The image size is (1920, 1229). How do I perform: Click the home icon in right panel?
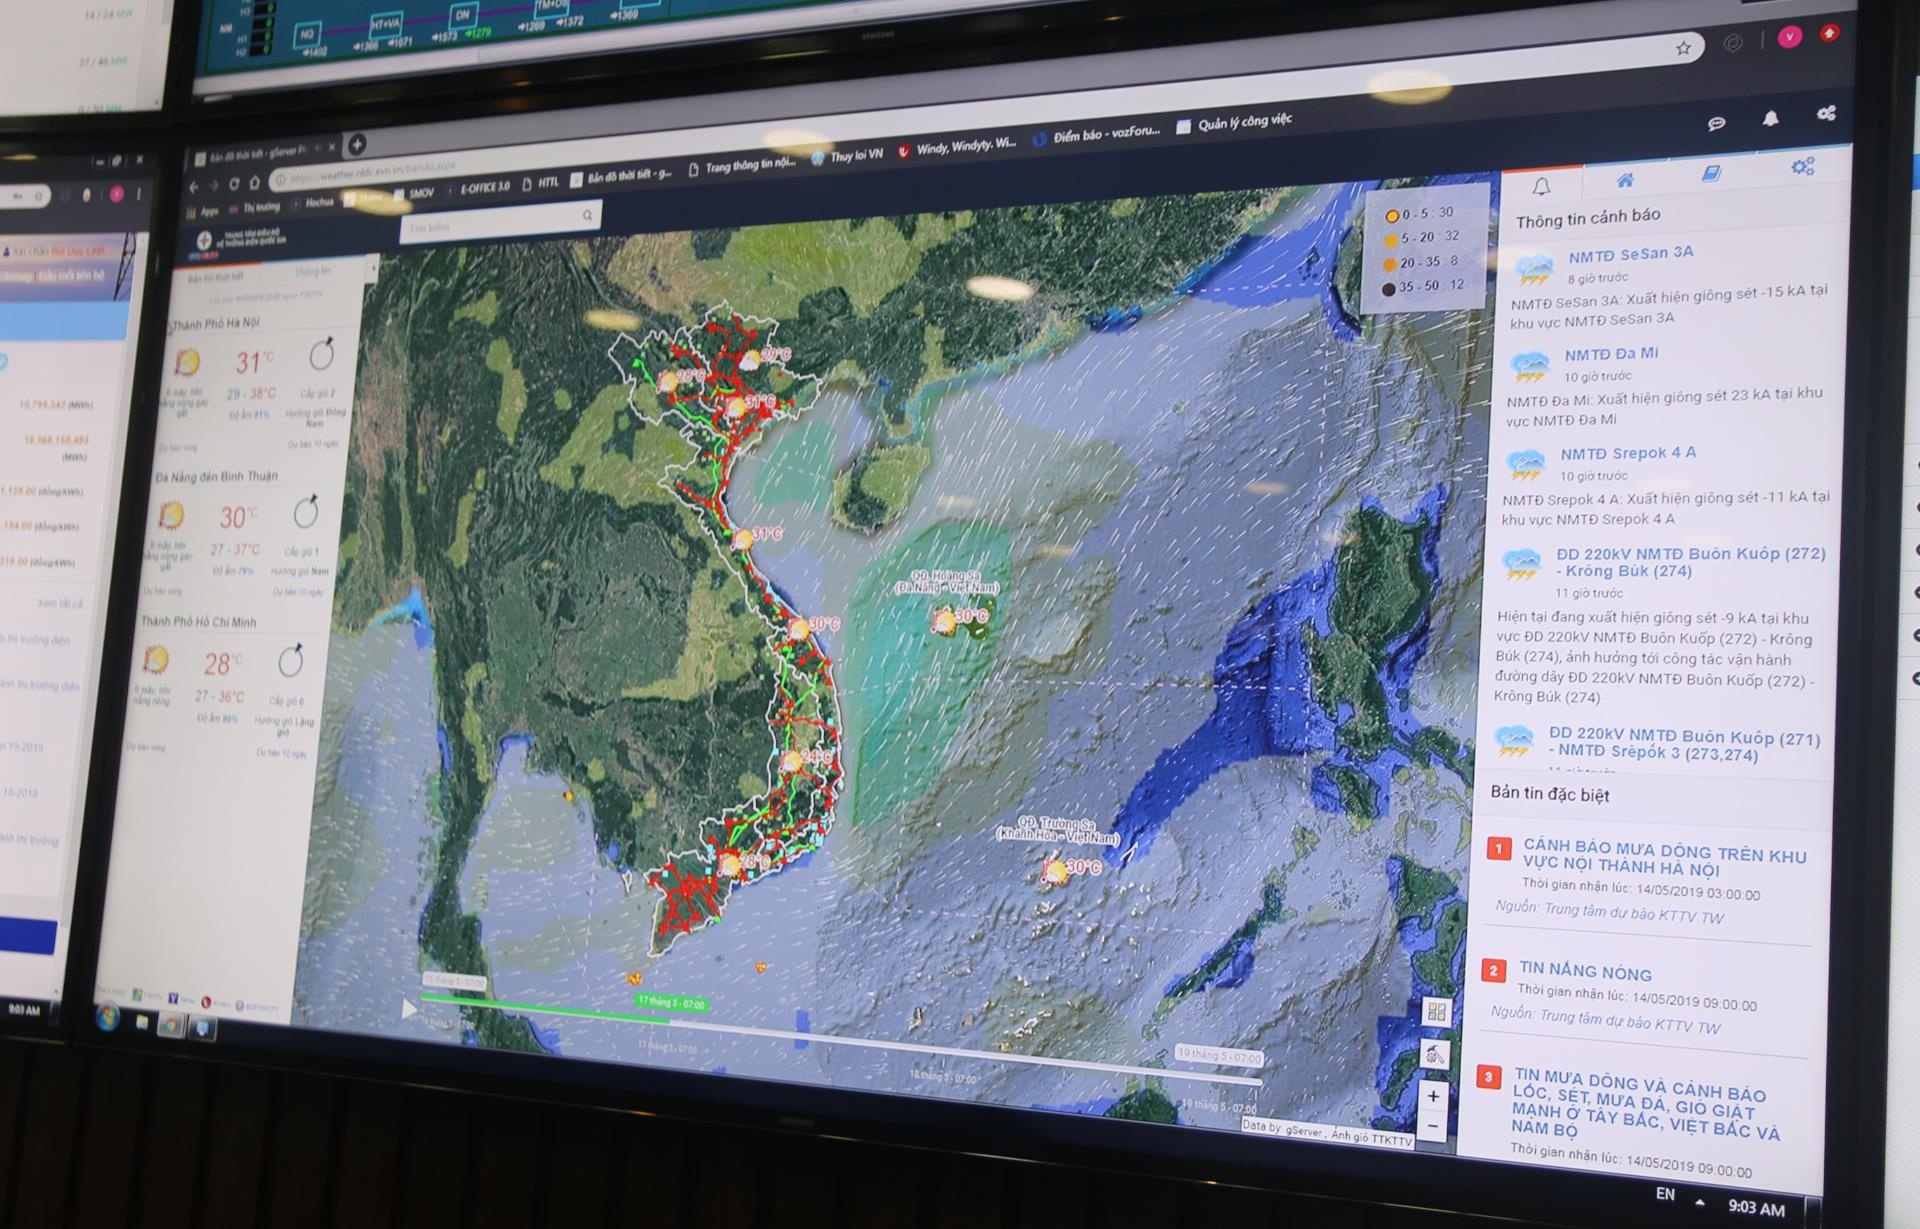1625,180
